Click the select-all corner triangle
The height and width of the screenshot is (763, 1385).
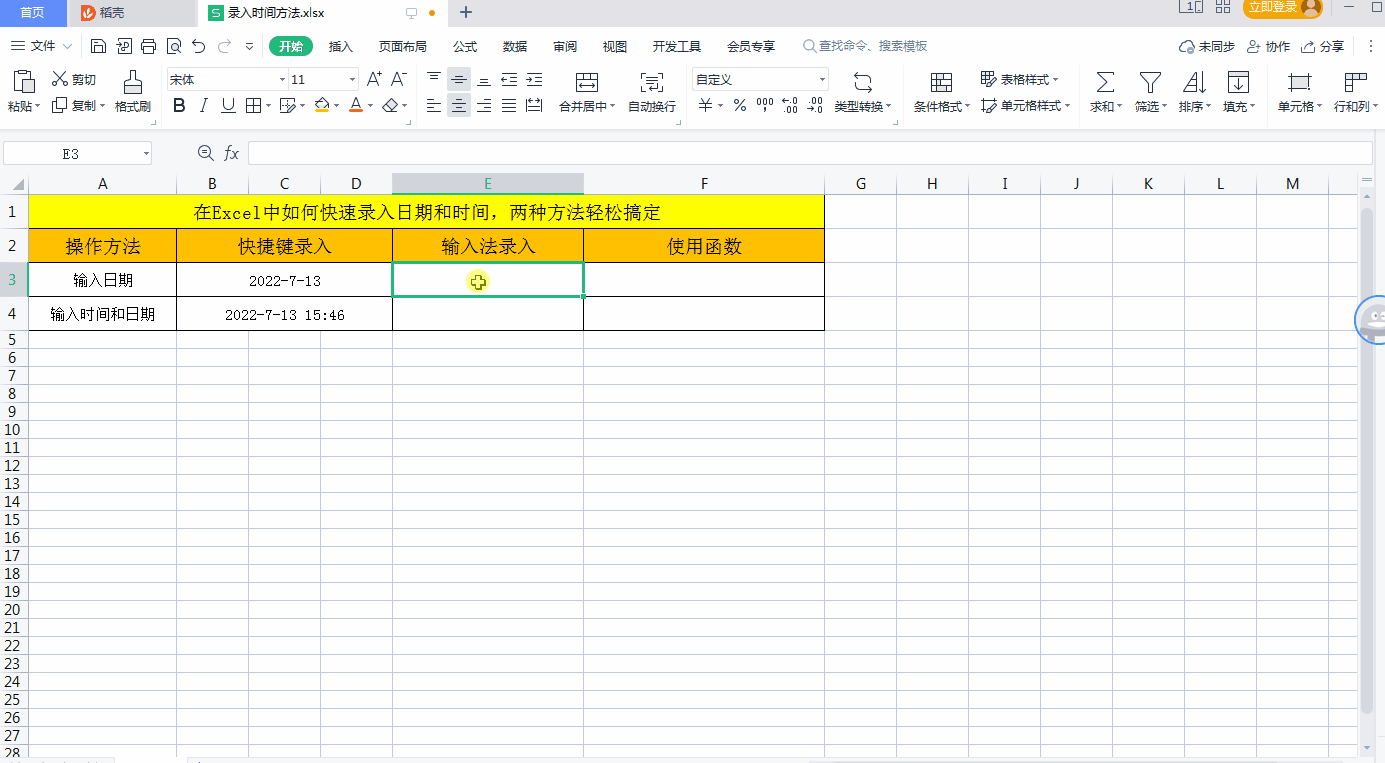tap(18, 184)
